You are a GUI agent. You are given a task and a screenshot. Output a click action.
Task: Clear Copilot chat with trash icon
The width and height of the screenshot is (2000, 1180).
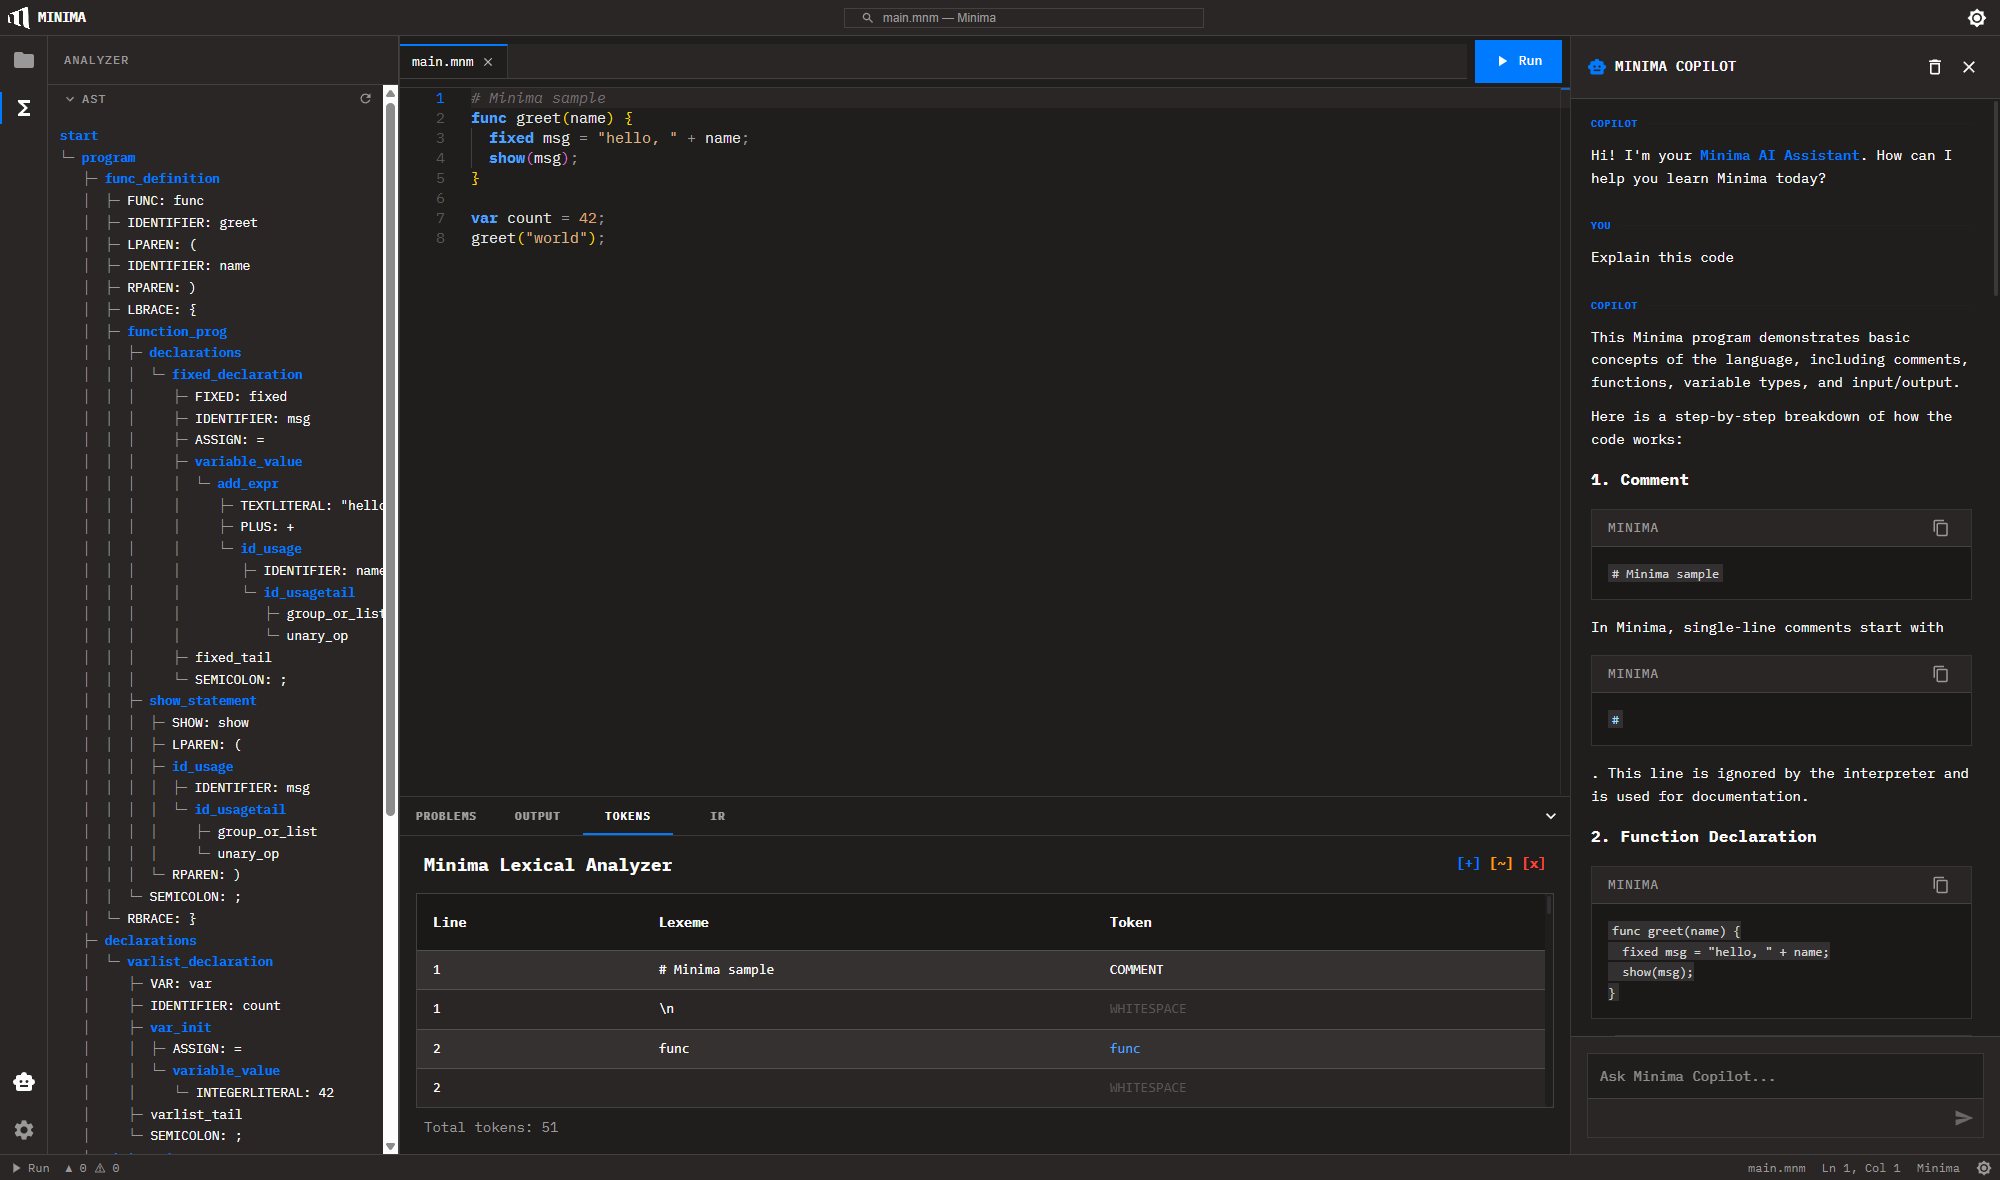pos(1935,67)
